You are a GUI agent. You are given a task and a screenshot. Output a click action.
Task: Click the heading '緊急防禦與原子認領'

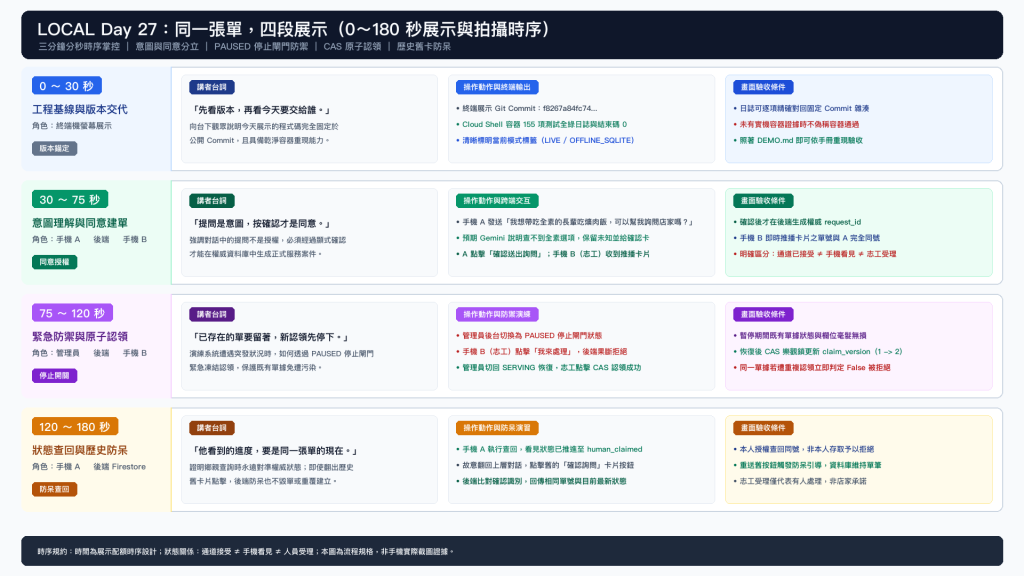point(80,336)
